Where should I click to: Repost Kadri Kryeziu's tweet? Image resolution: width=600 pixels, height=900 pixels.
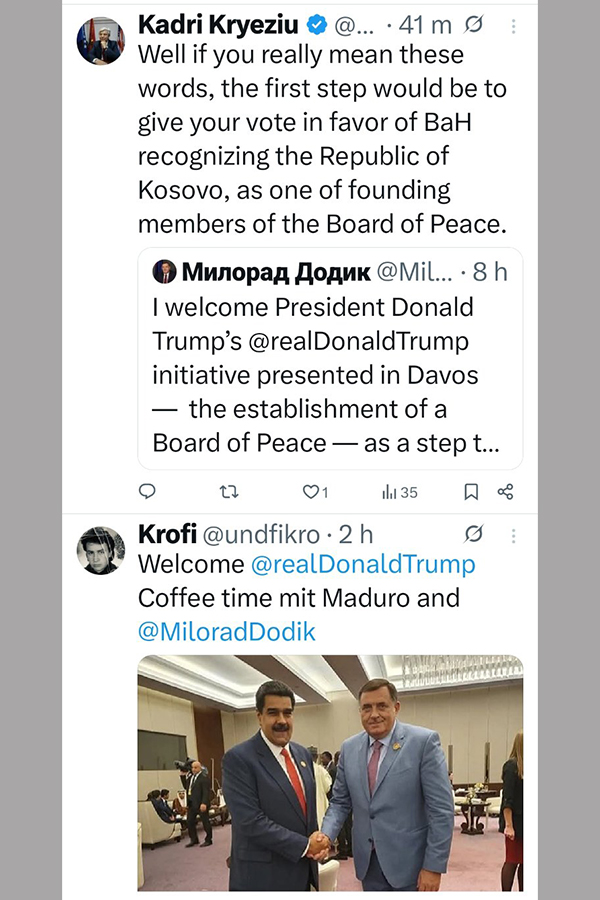click(229, 491)
